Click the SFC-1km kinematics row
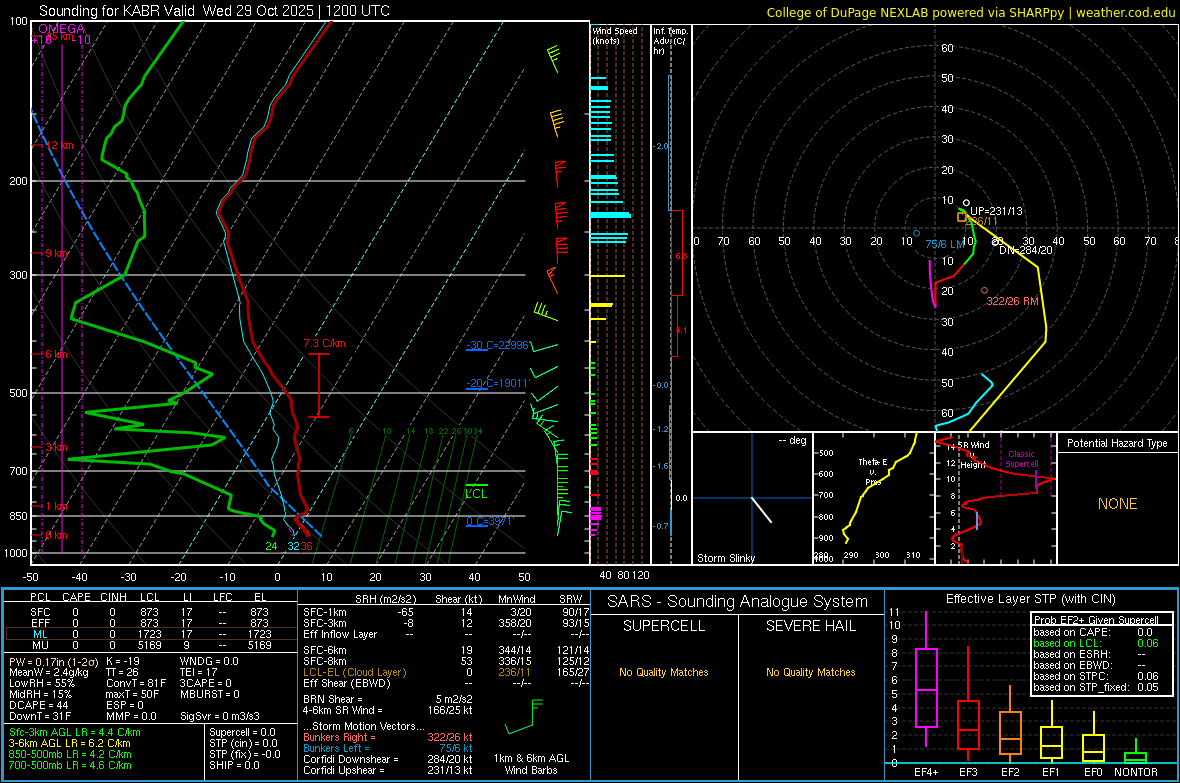The height and width of the screenshot is (783, 1180). coord(446,612)
